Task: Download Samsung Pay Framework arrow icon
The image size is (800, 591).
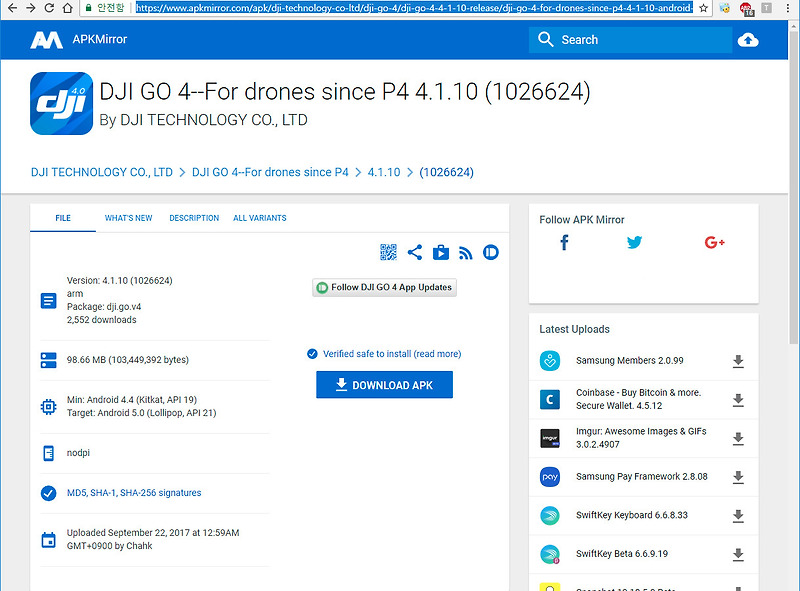Action: pyautogui.click(x=738, y=478)
